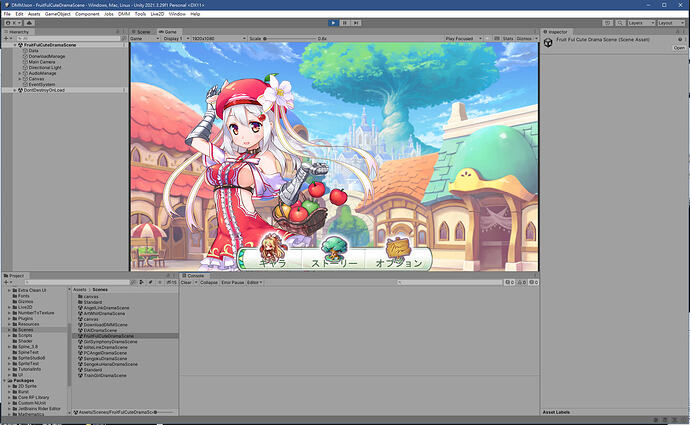Select the GirlSymphonyDramaScene asset
The height and width of the screenshot is (425, 690).
tap(110, 341)
